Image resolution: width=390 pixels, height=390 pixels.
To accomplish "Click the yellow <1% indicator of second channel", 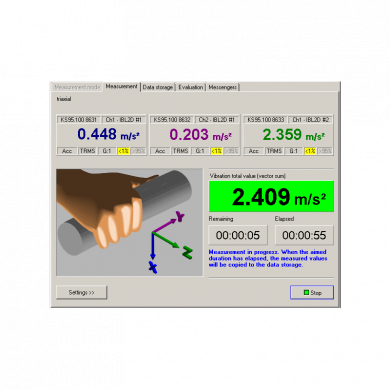I will [x=217, y=151].
